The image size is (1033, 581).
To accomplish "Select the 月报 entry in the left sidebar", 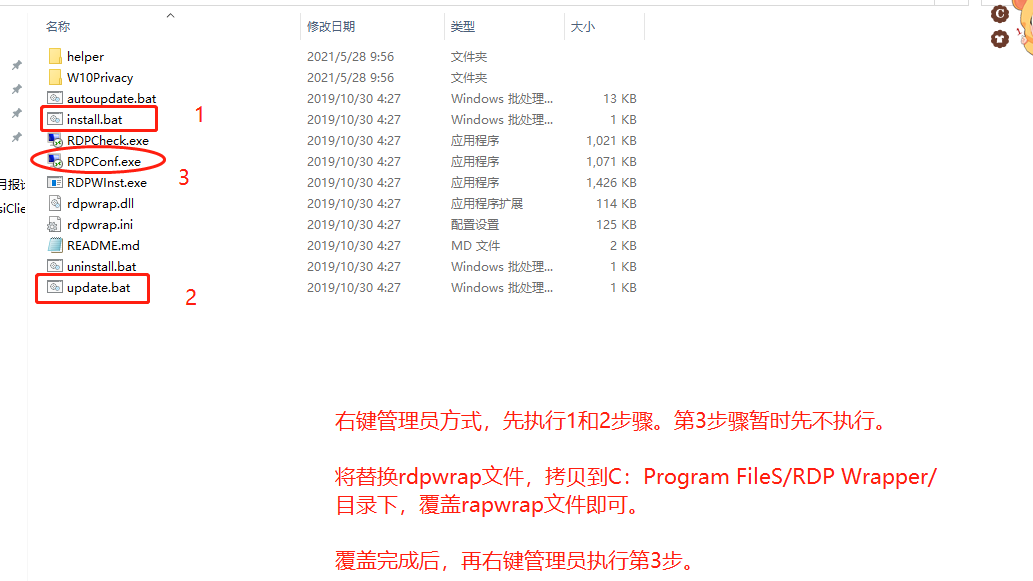I will click(x=9, y=184).
